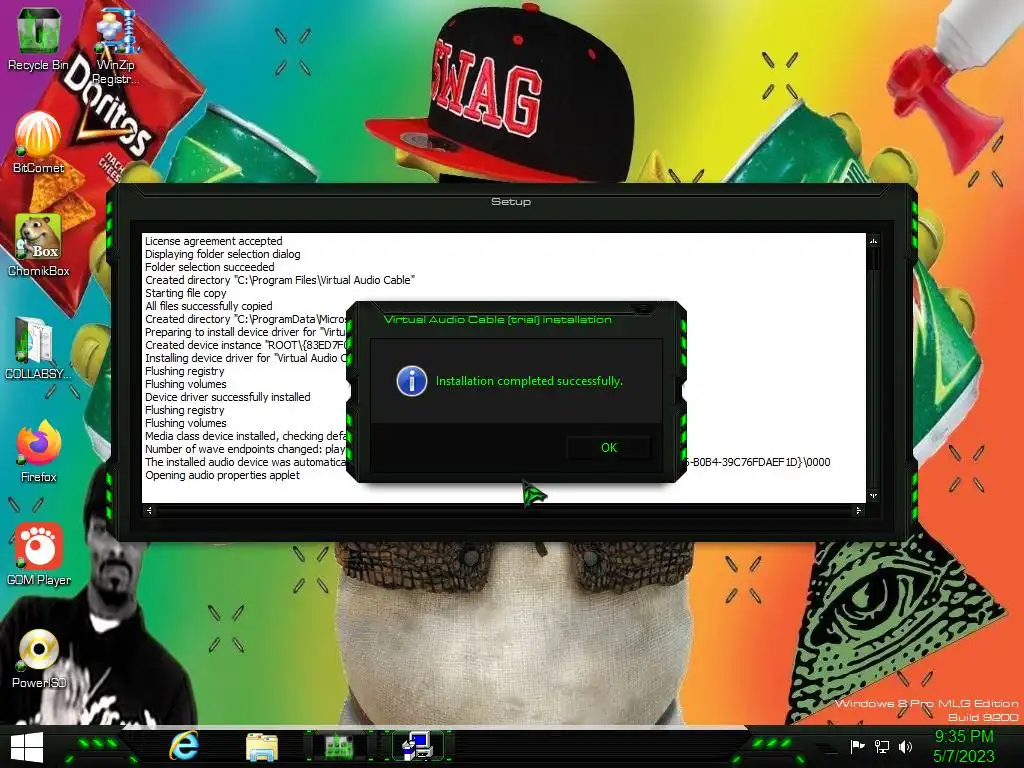
Task: Launch PowerISO from the desktop
Action: coord(38,658)
